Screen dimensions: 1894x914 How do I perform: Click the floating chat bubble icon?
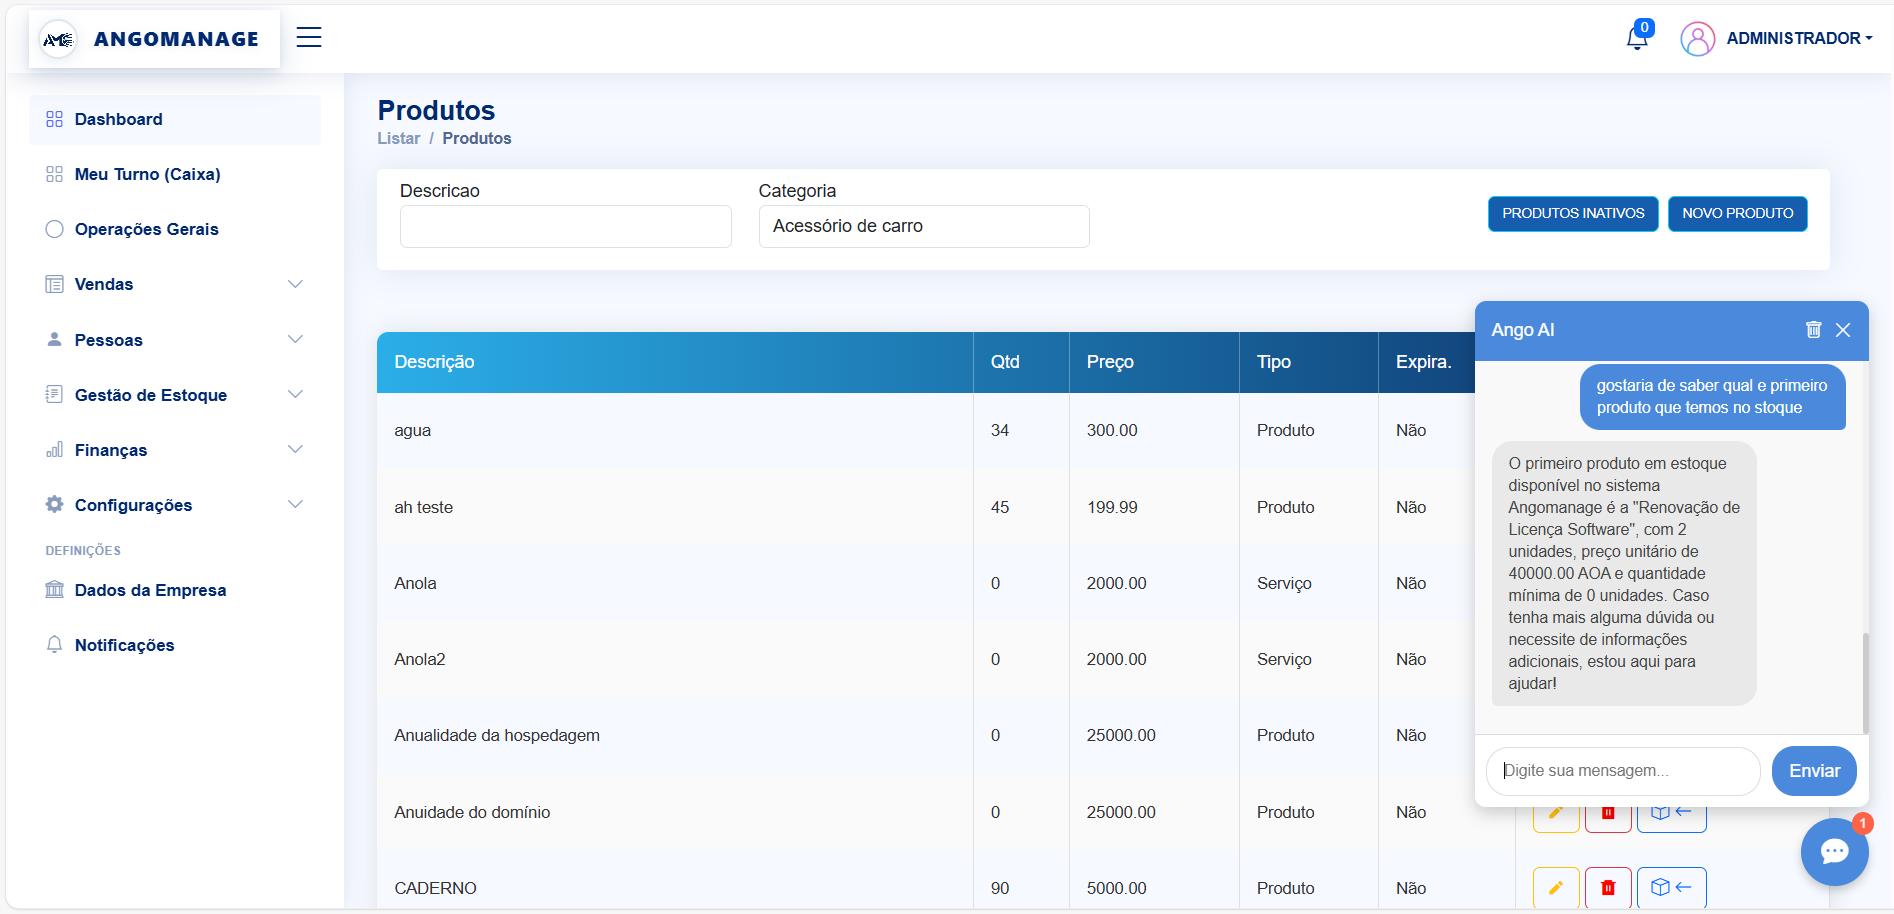tap(1834, 851)
